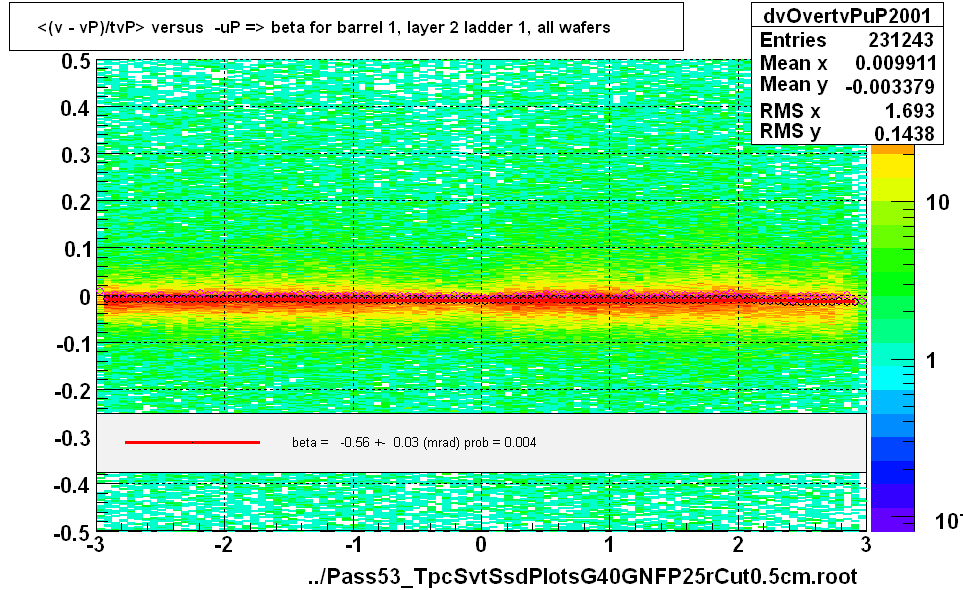This screenshot has width=963, height=590.
Task: Click y-axis label 0.4
Action: (76, 109)
